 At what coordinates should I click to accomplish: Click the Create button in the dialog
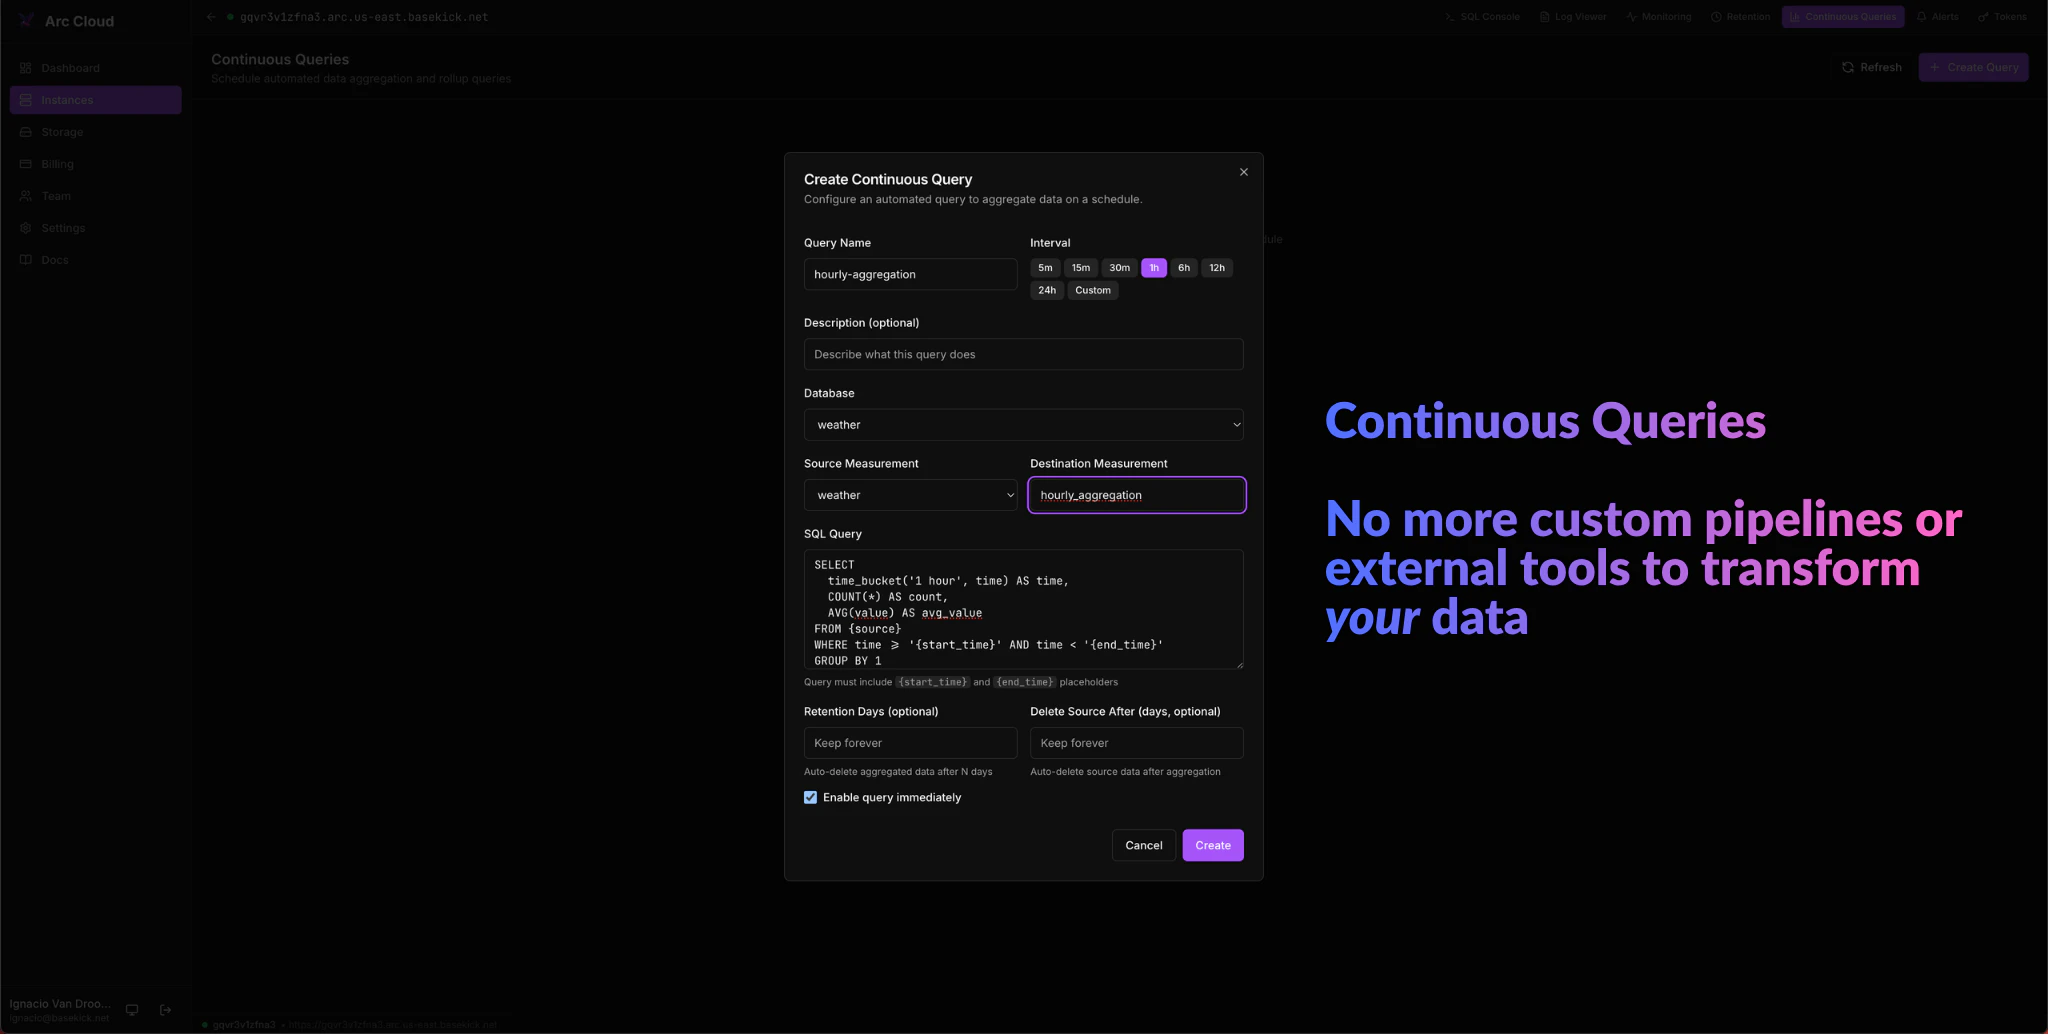[1213, 846]
